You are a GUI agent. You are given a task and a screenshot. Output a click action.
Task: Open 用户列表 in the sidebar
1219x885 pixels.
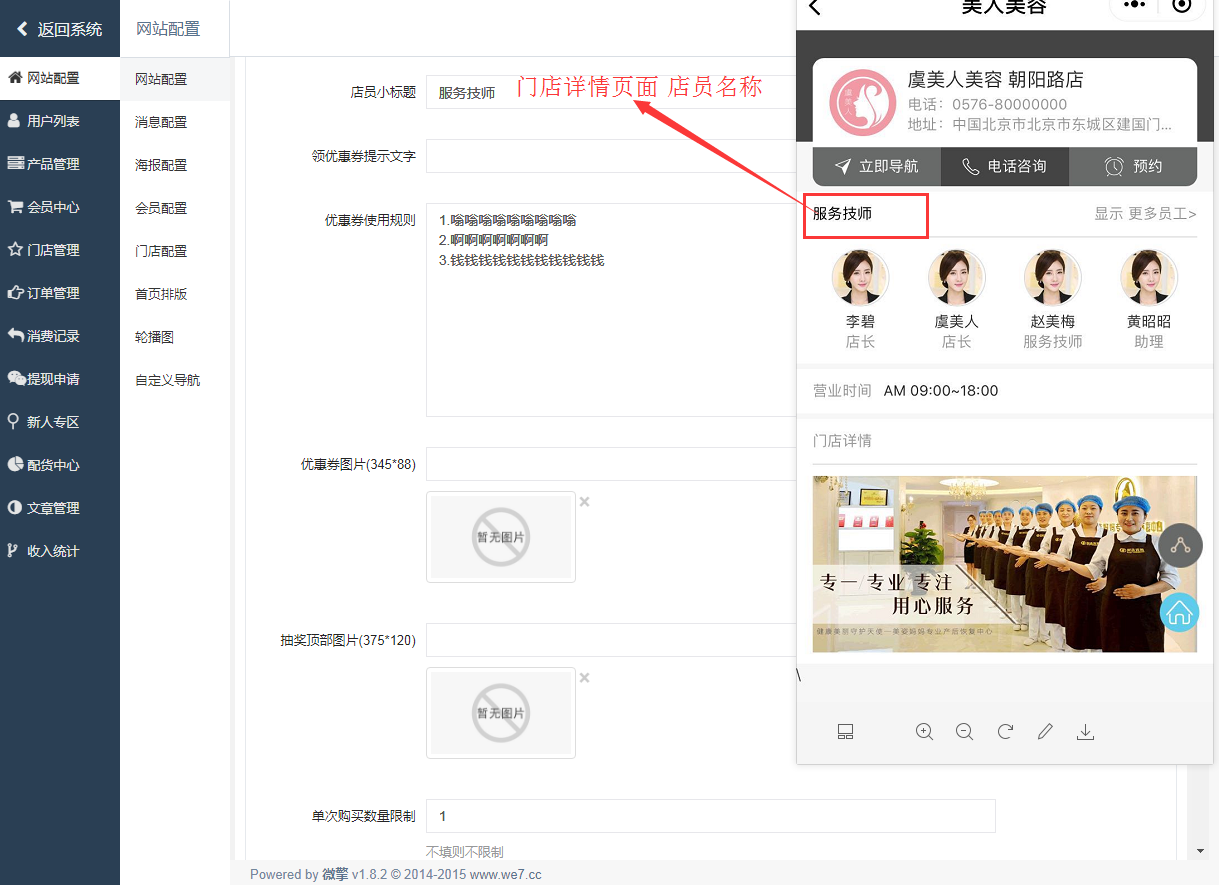(x=60, y=121)
